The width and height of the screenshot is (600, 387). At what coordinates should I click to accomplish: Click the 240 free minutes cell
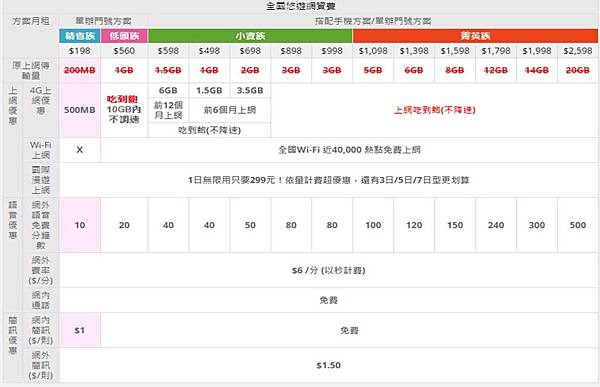[x=496, y=225]
